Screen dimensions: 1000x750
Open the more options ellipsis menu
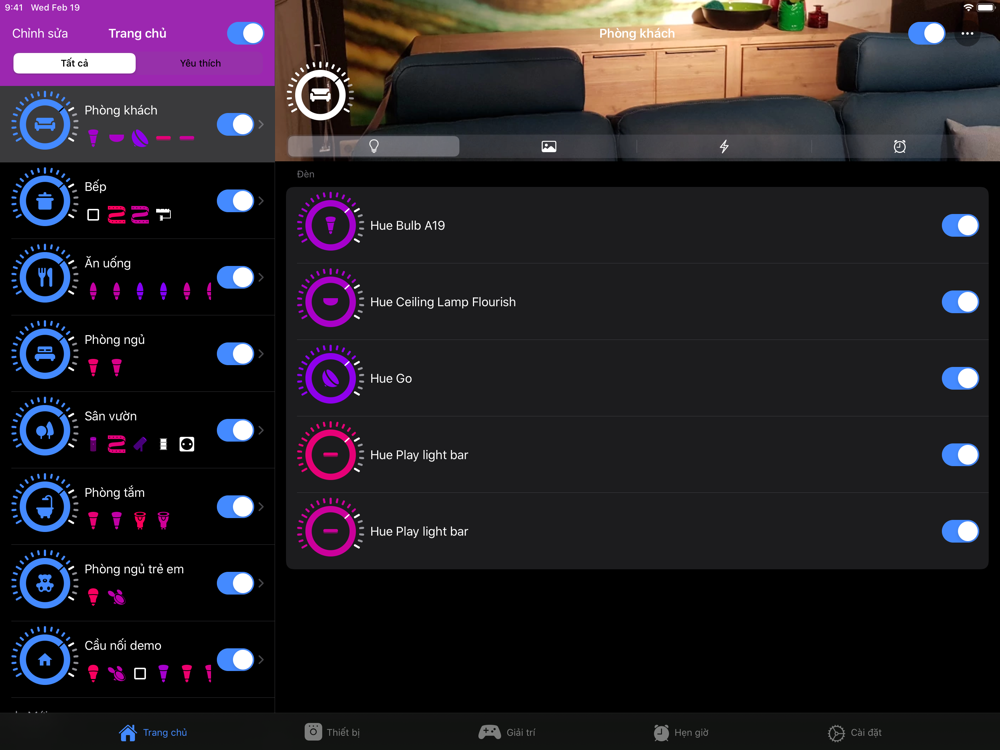click(x=967, y=33)
